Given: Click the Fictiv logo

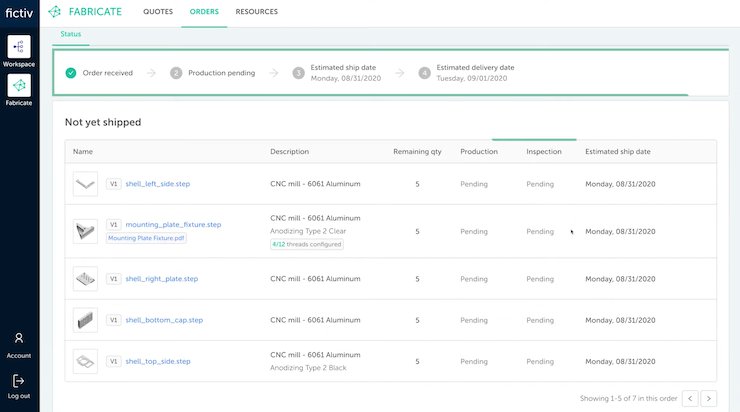Looking at the screenshot, I should pyautogui.click(x=19, y=12).
